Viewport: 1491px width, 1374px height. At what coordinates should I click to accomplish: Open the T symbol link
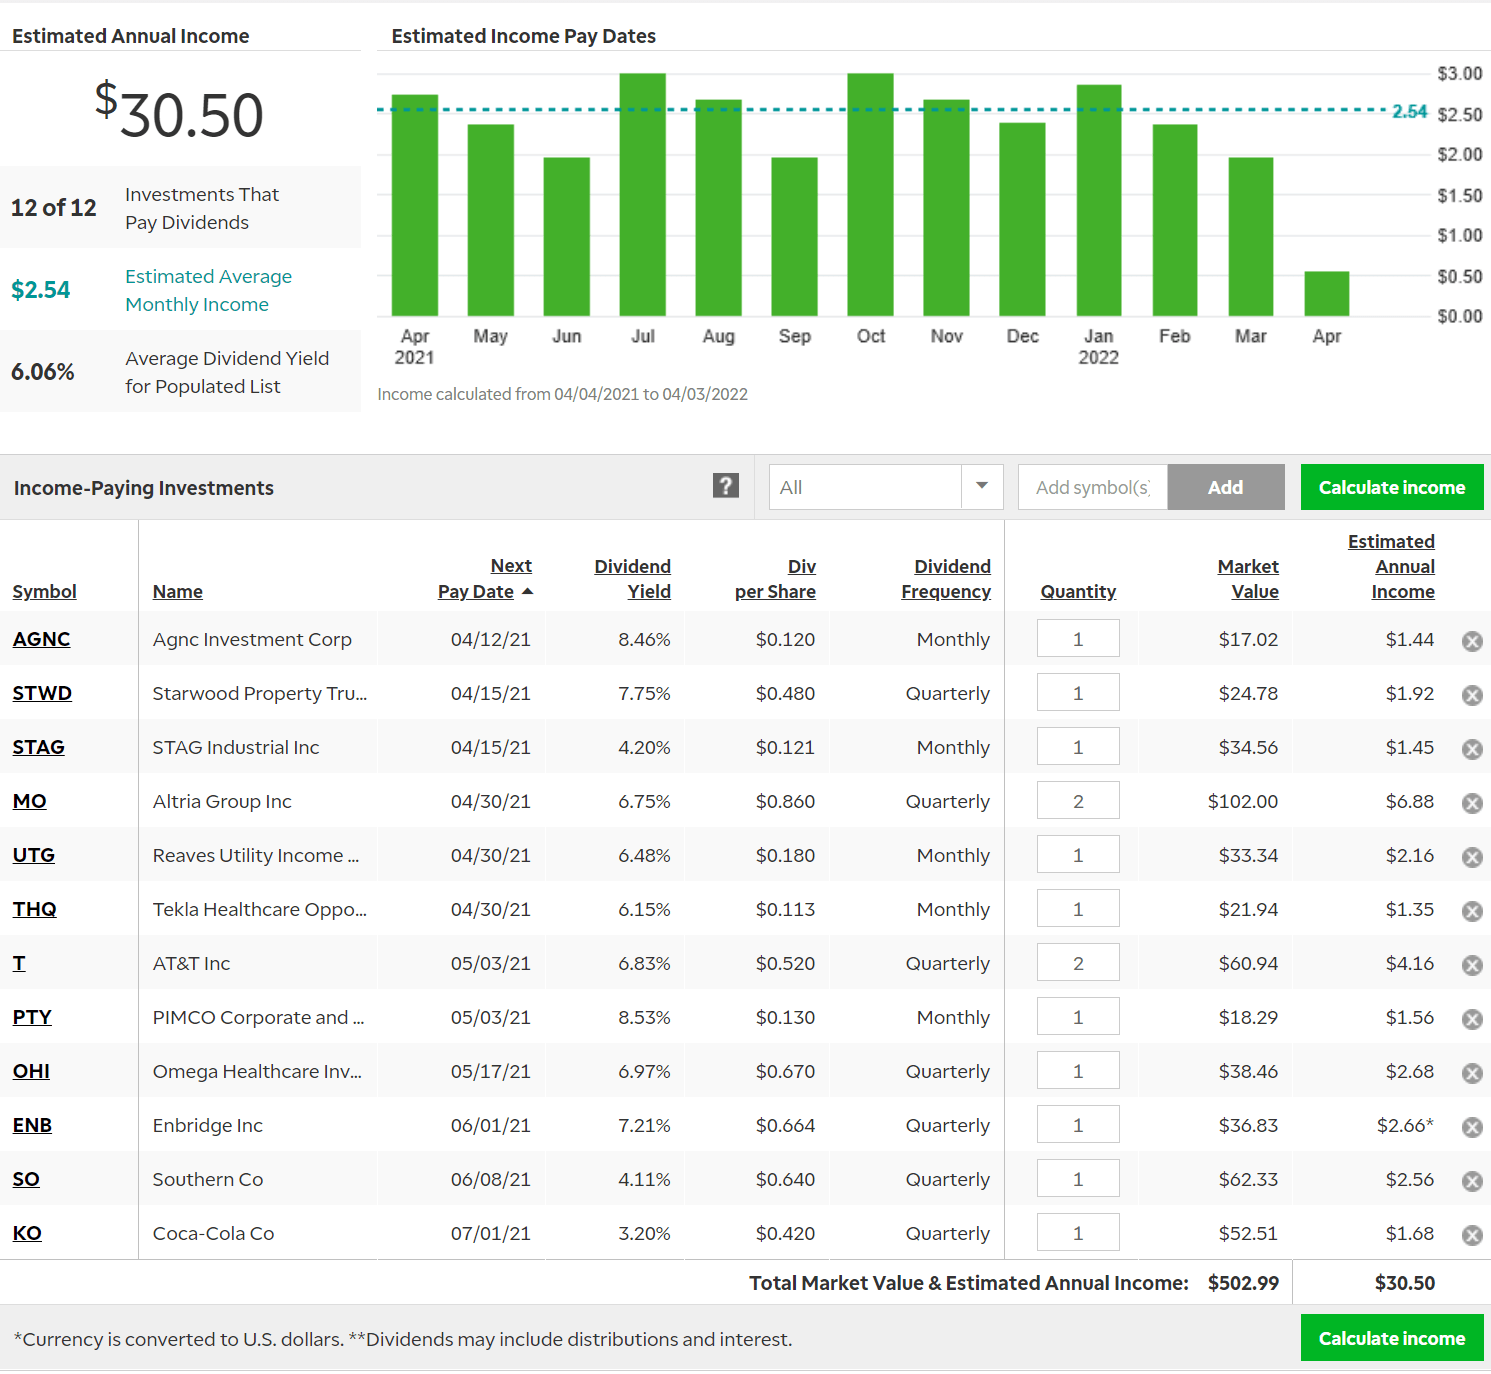tap(19, 963)
